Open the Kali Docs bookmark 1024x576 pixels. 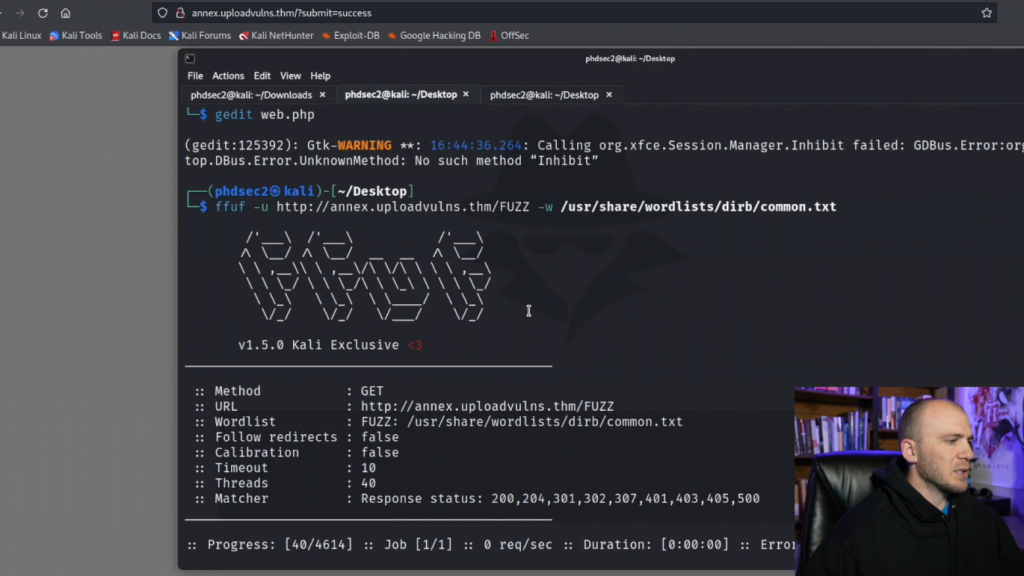[x=136, y=35]
